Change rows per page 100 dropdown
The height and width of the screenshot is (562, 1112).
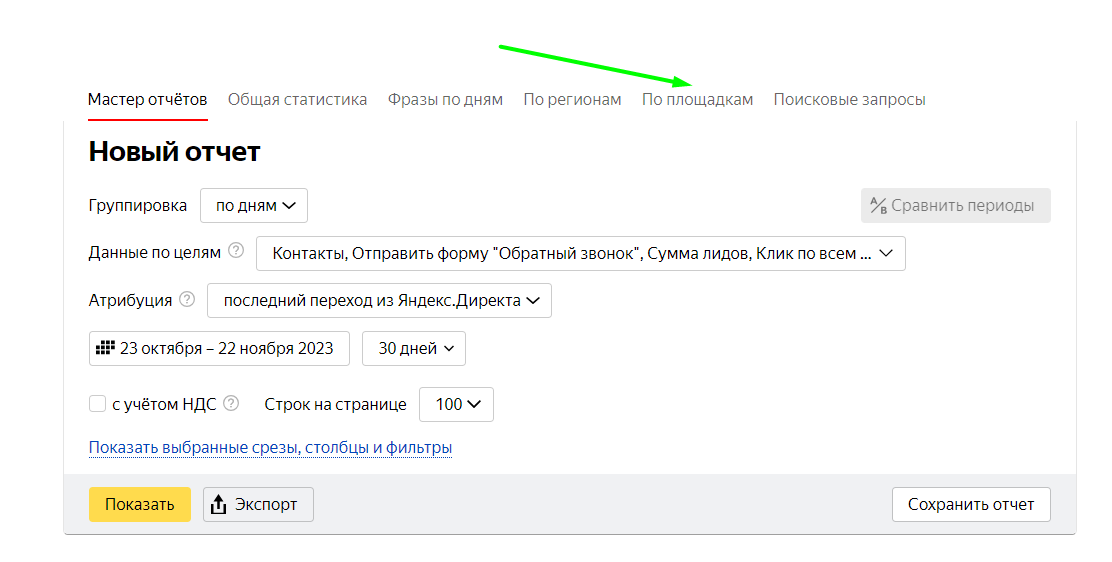457,404
